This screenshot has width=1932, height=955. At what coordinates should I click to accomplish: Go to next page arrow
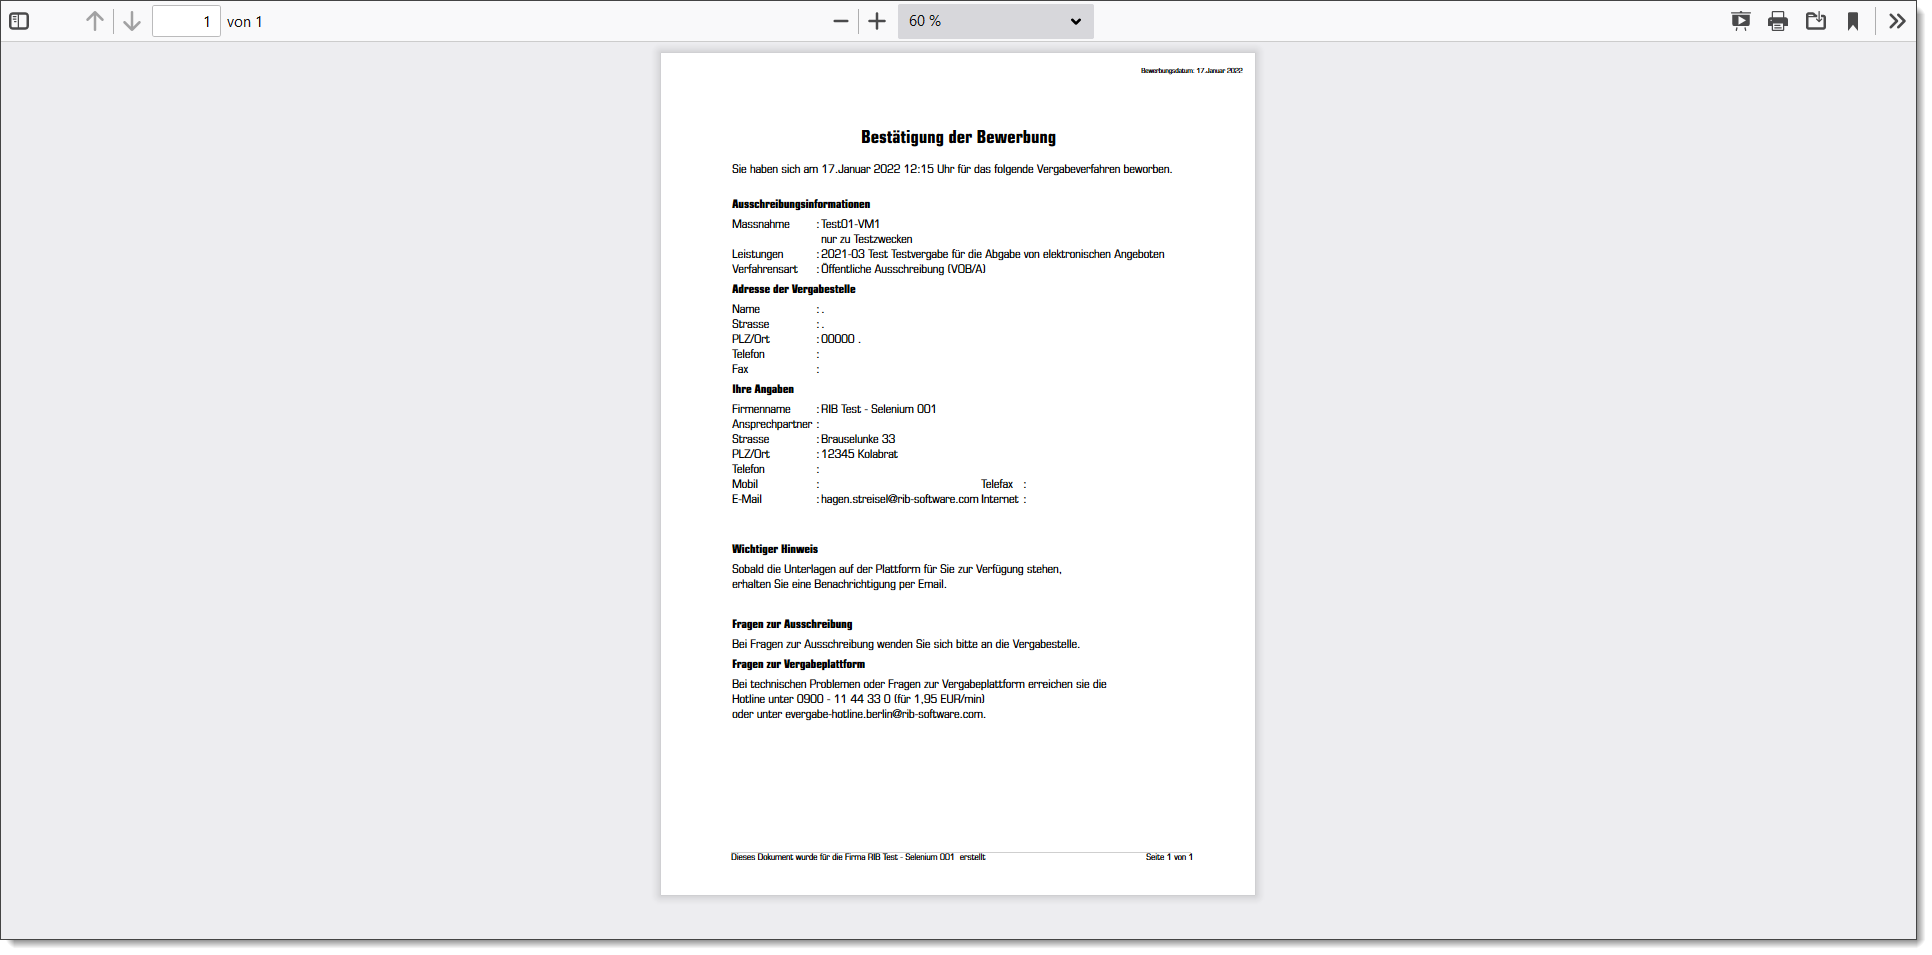(132, 21)
